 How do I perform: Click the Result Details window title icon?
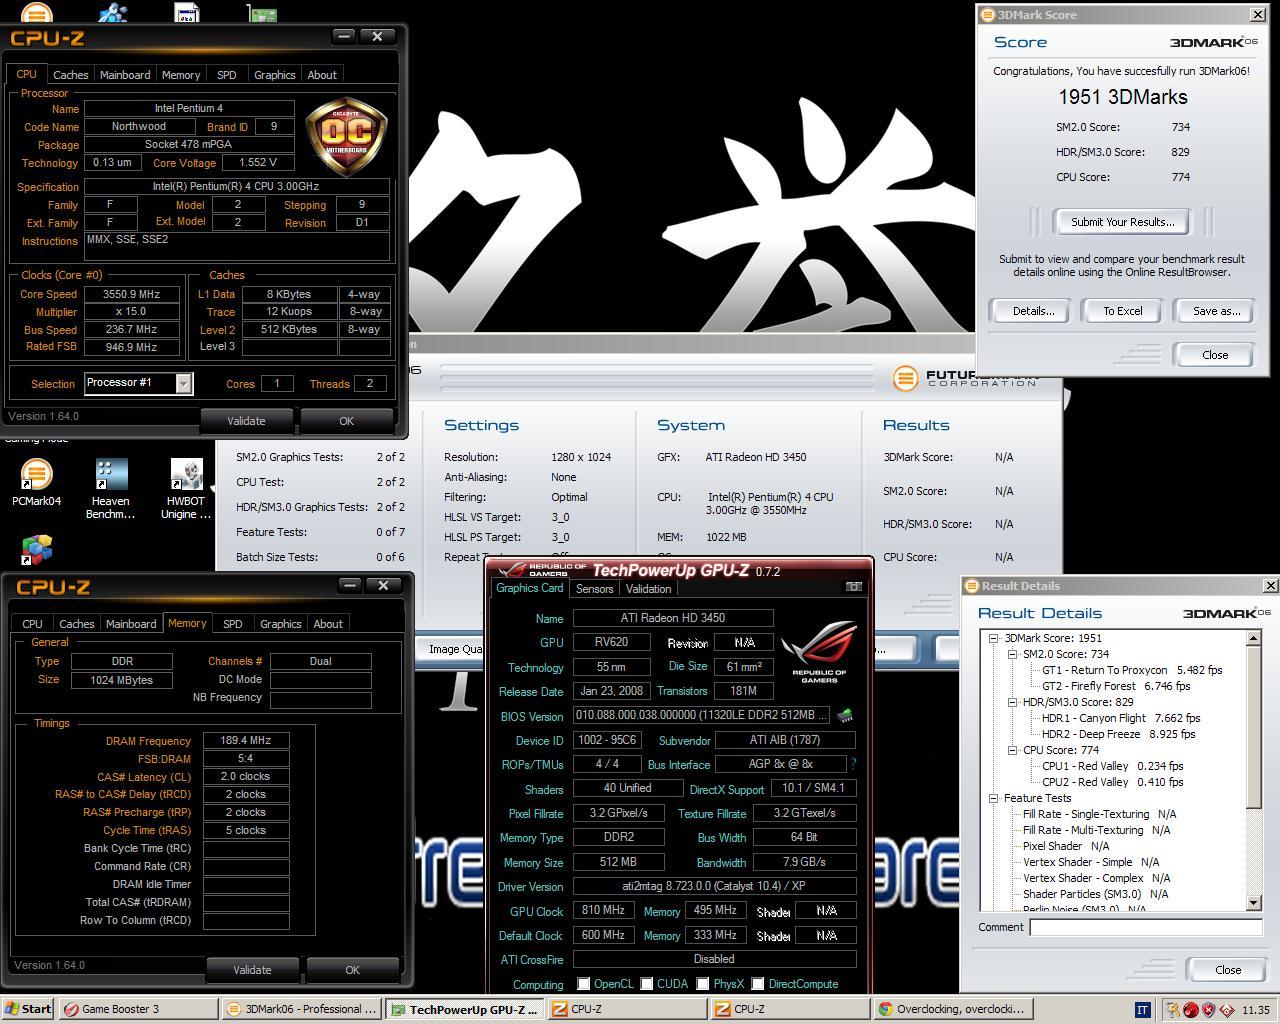pos(972,586)
